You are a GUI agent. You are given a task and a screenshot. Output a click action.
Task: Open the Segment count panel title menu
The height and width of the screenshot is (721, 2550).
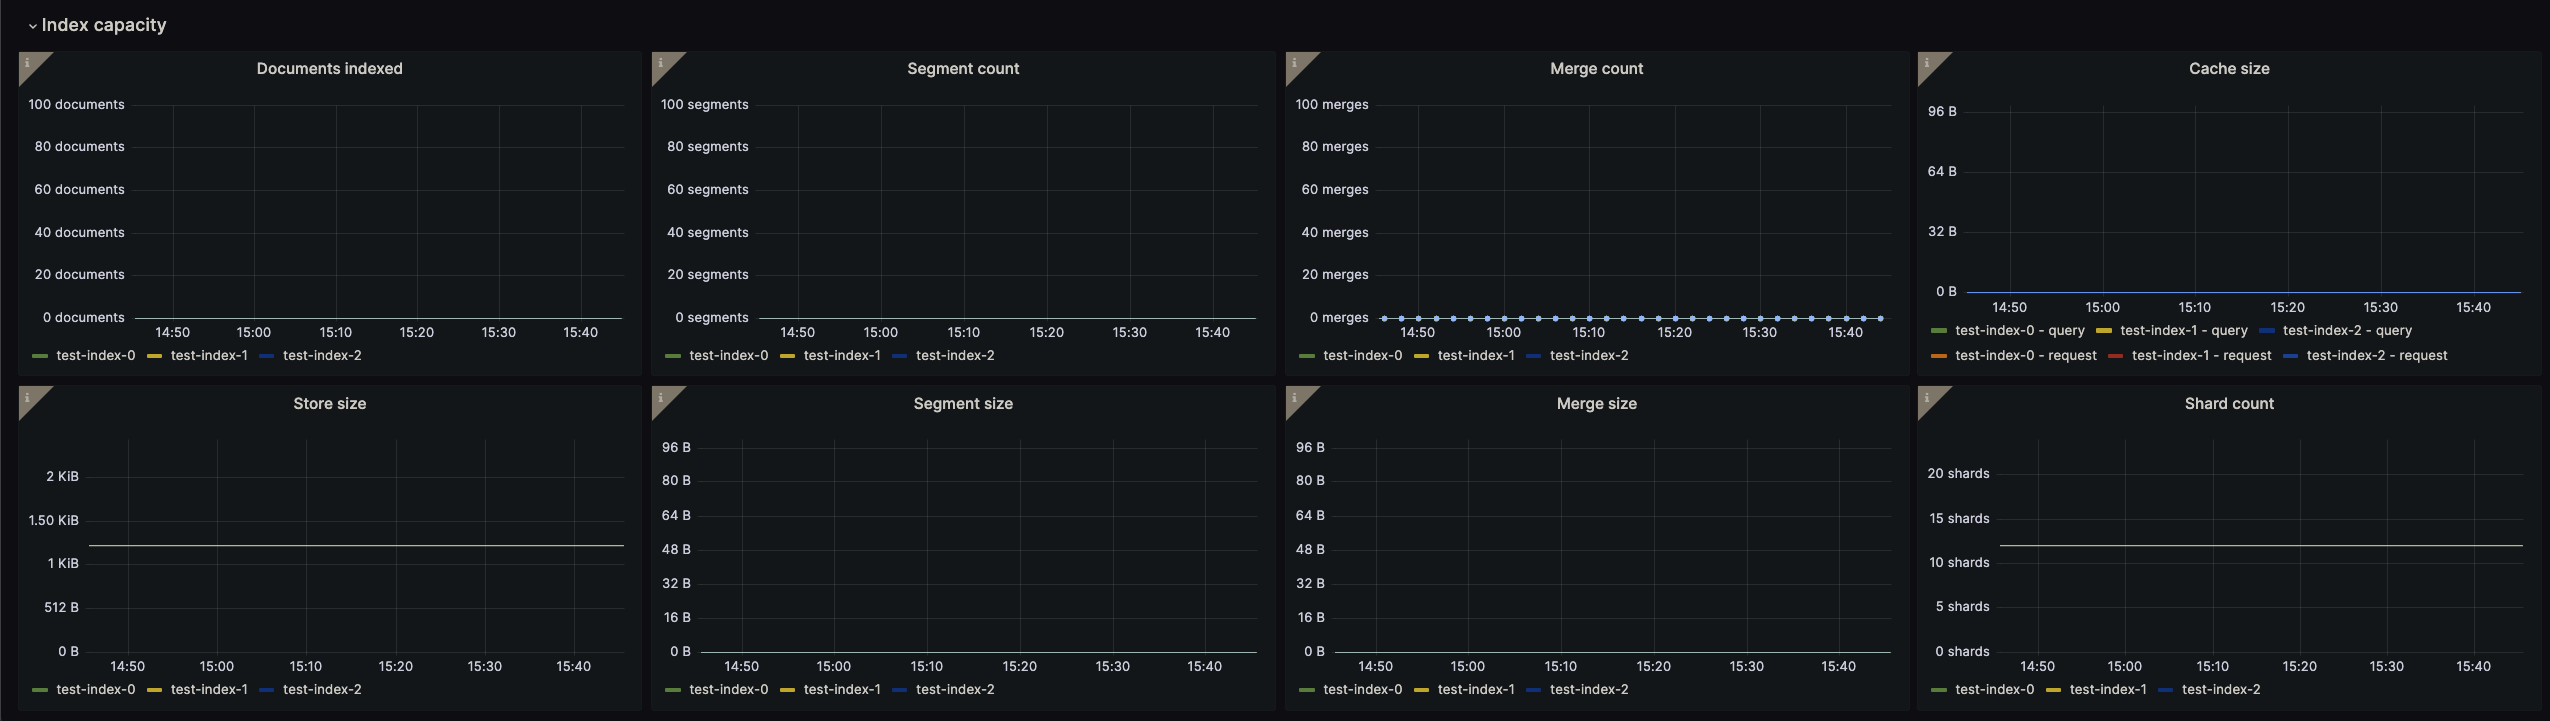click(x=963, y=69)
